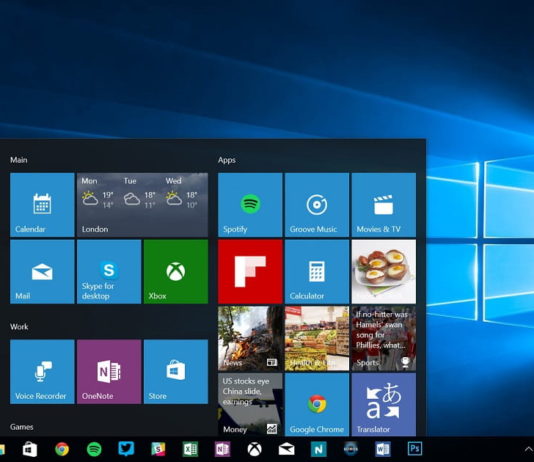Open OneNote from the taskbar
Image resolution: width=534 pixels, height=462 pixels.
pos(222,449)
